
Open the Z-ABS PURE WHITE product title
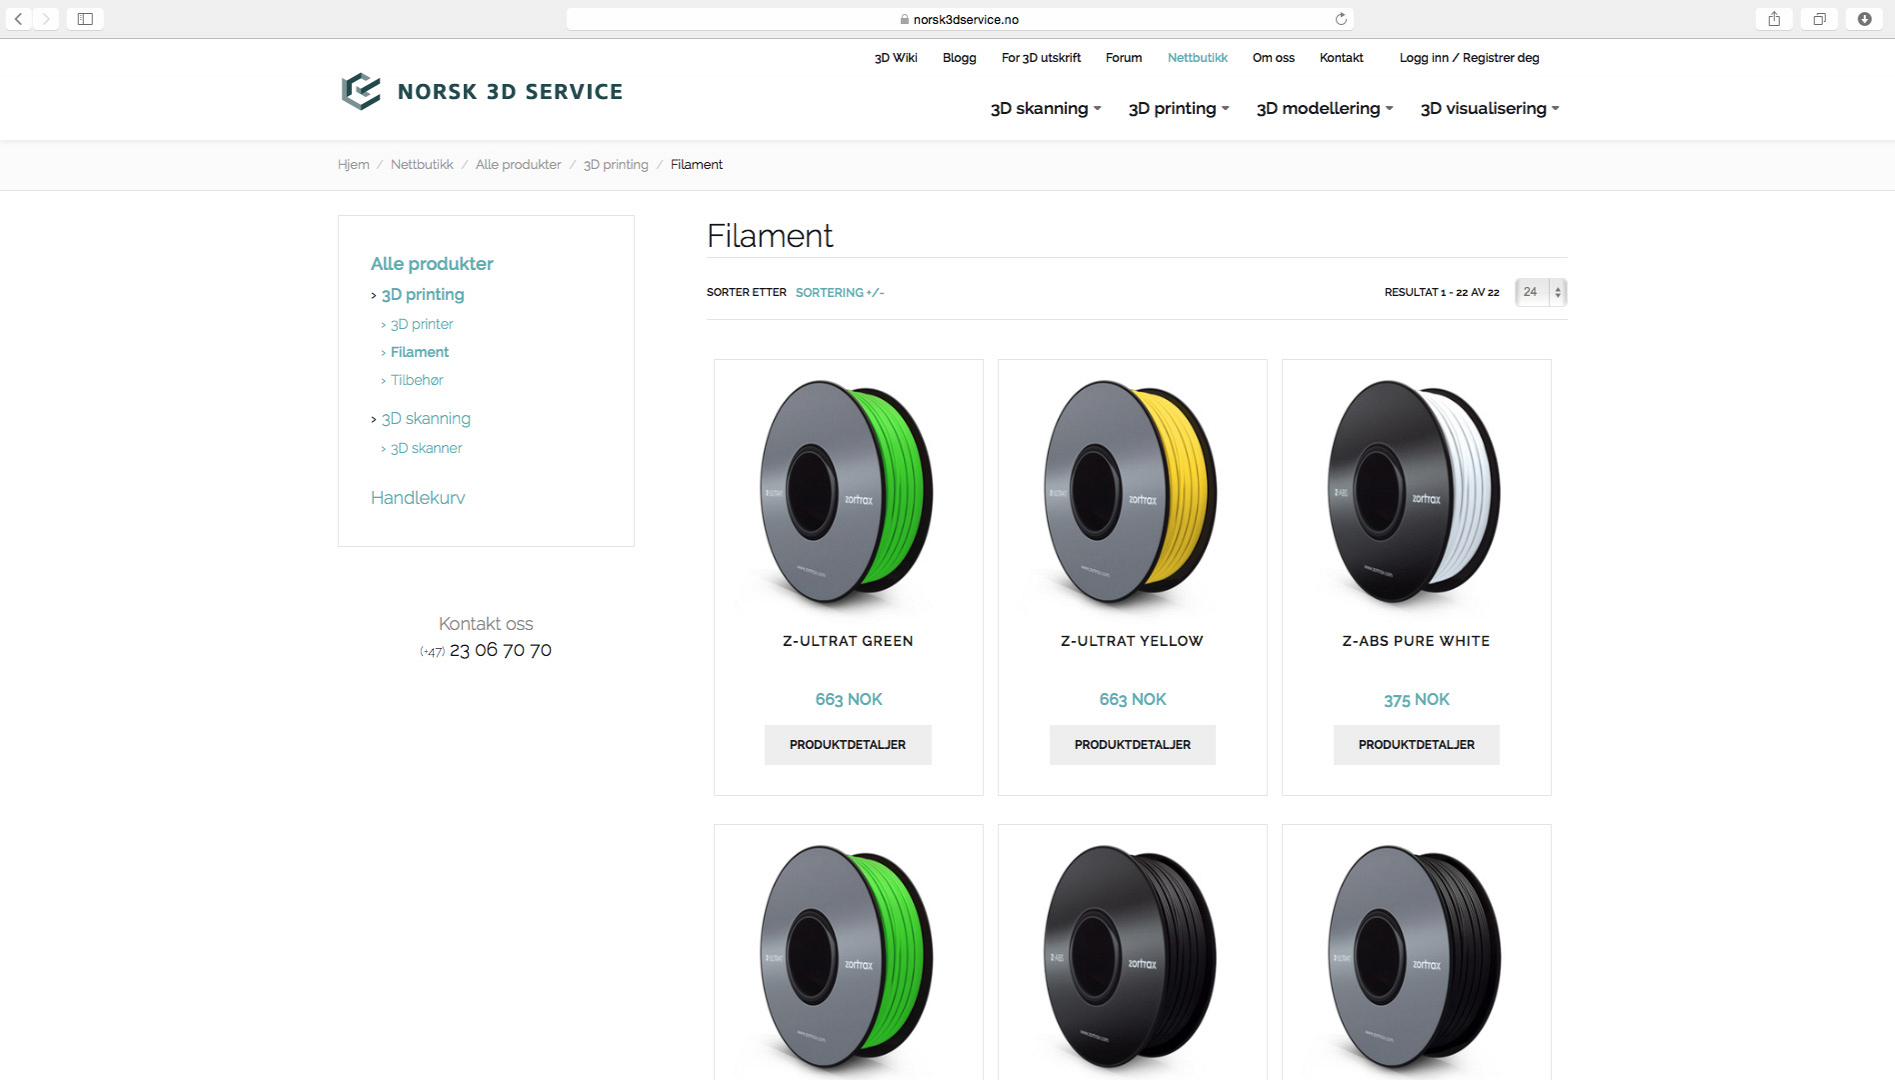pos(1416,641)
